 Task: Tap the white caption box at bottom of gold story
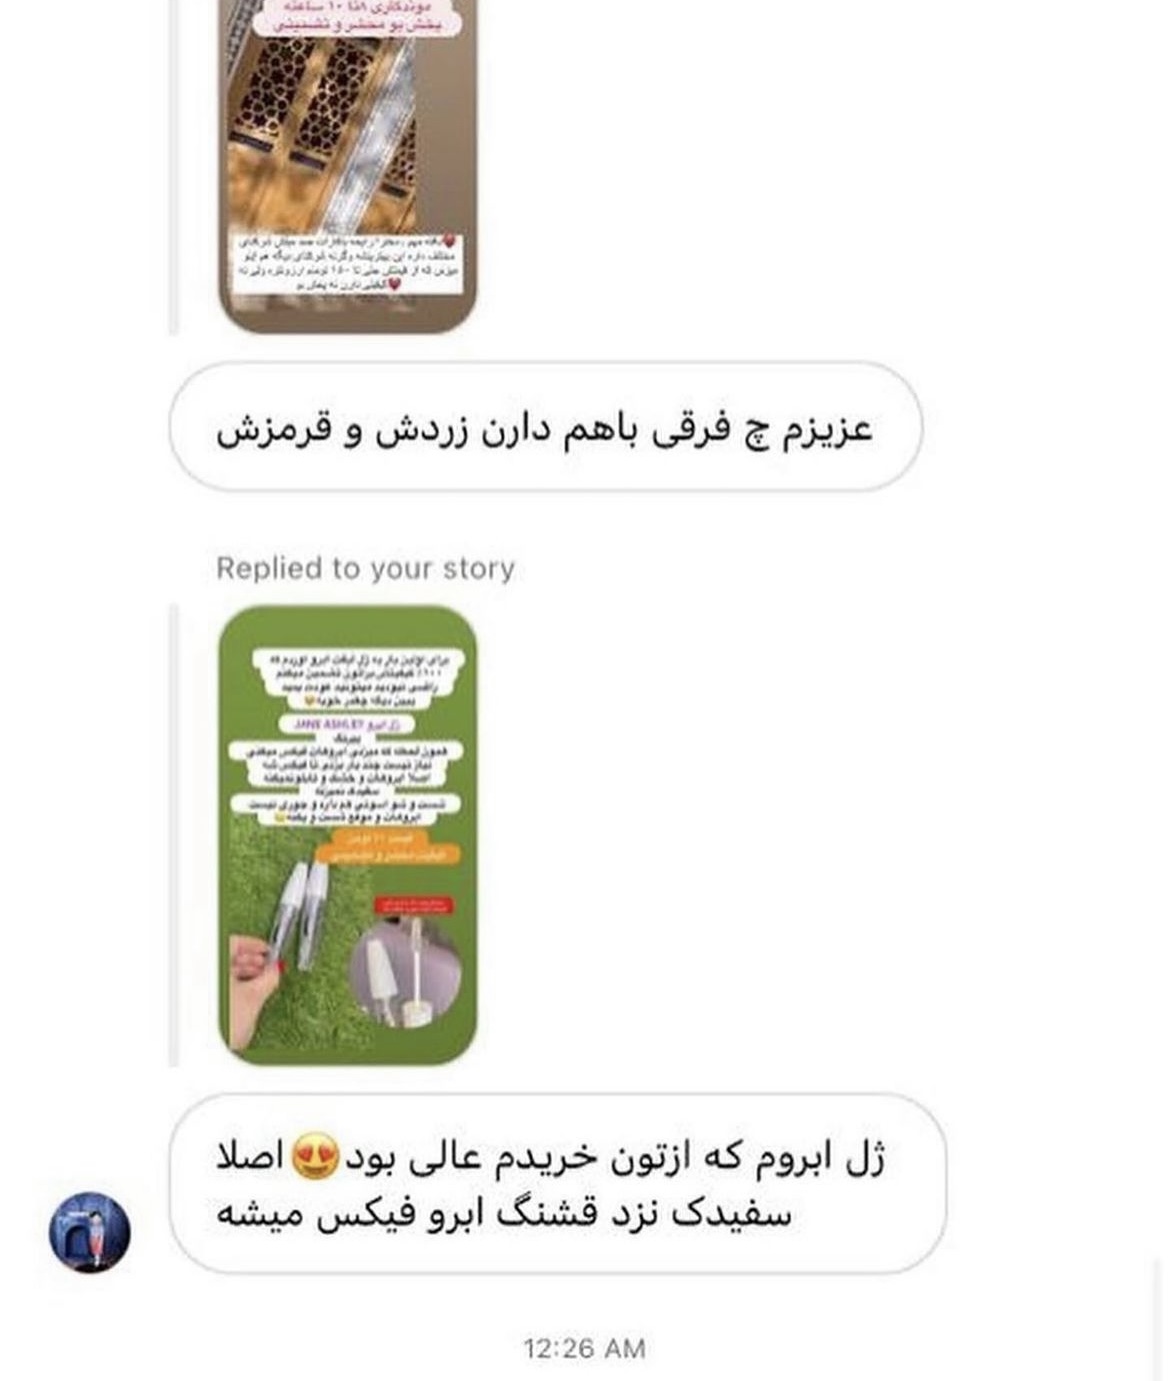pos(347,265)
